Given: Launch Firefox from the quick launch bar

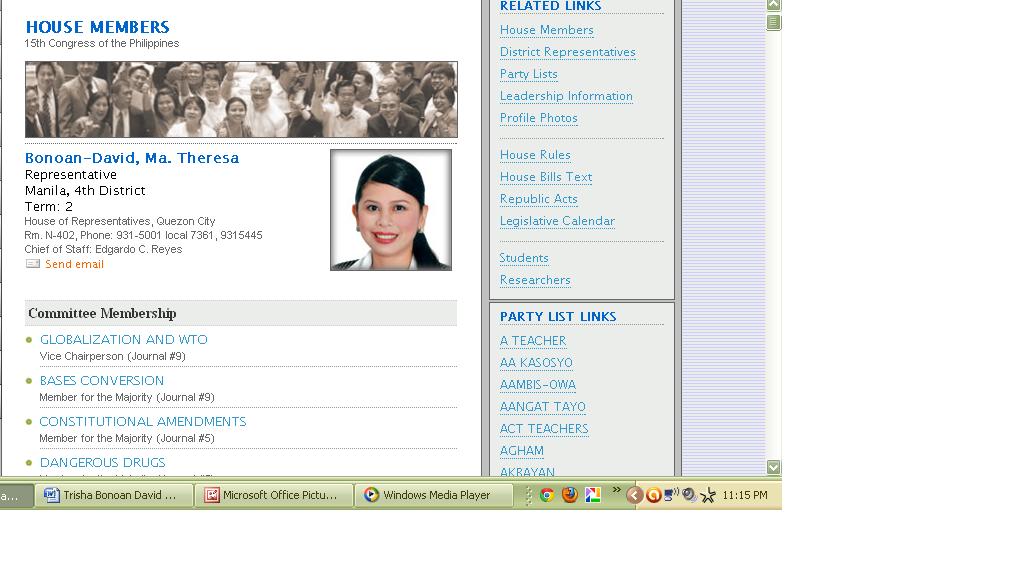Looking at the screenshot, I should 570,495.
